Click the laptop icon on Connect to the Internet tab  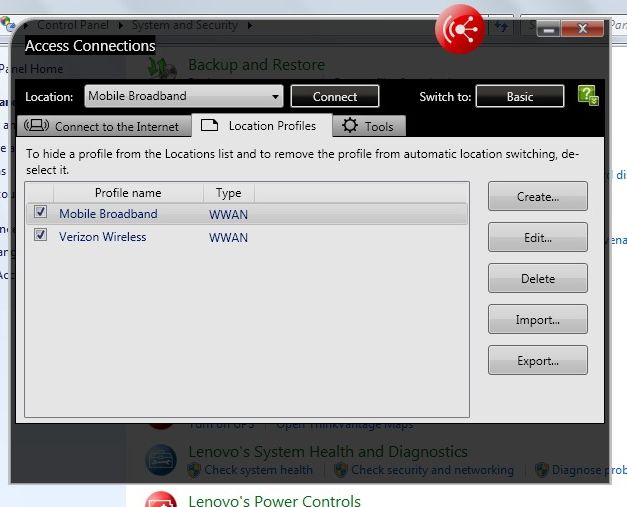pos(36,126)
